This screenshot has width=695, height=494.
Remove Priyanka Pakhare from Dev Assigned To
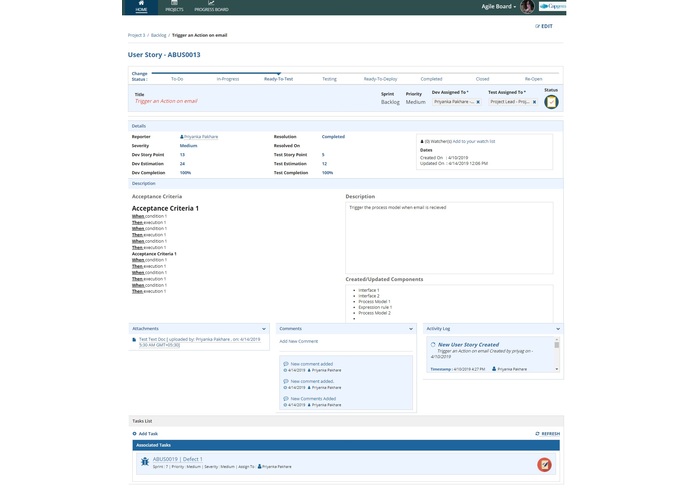(x=478, y=102)
